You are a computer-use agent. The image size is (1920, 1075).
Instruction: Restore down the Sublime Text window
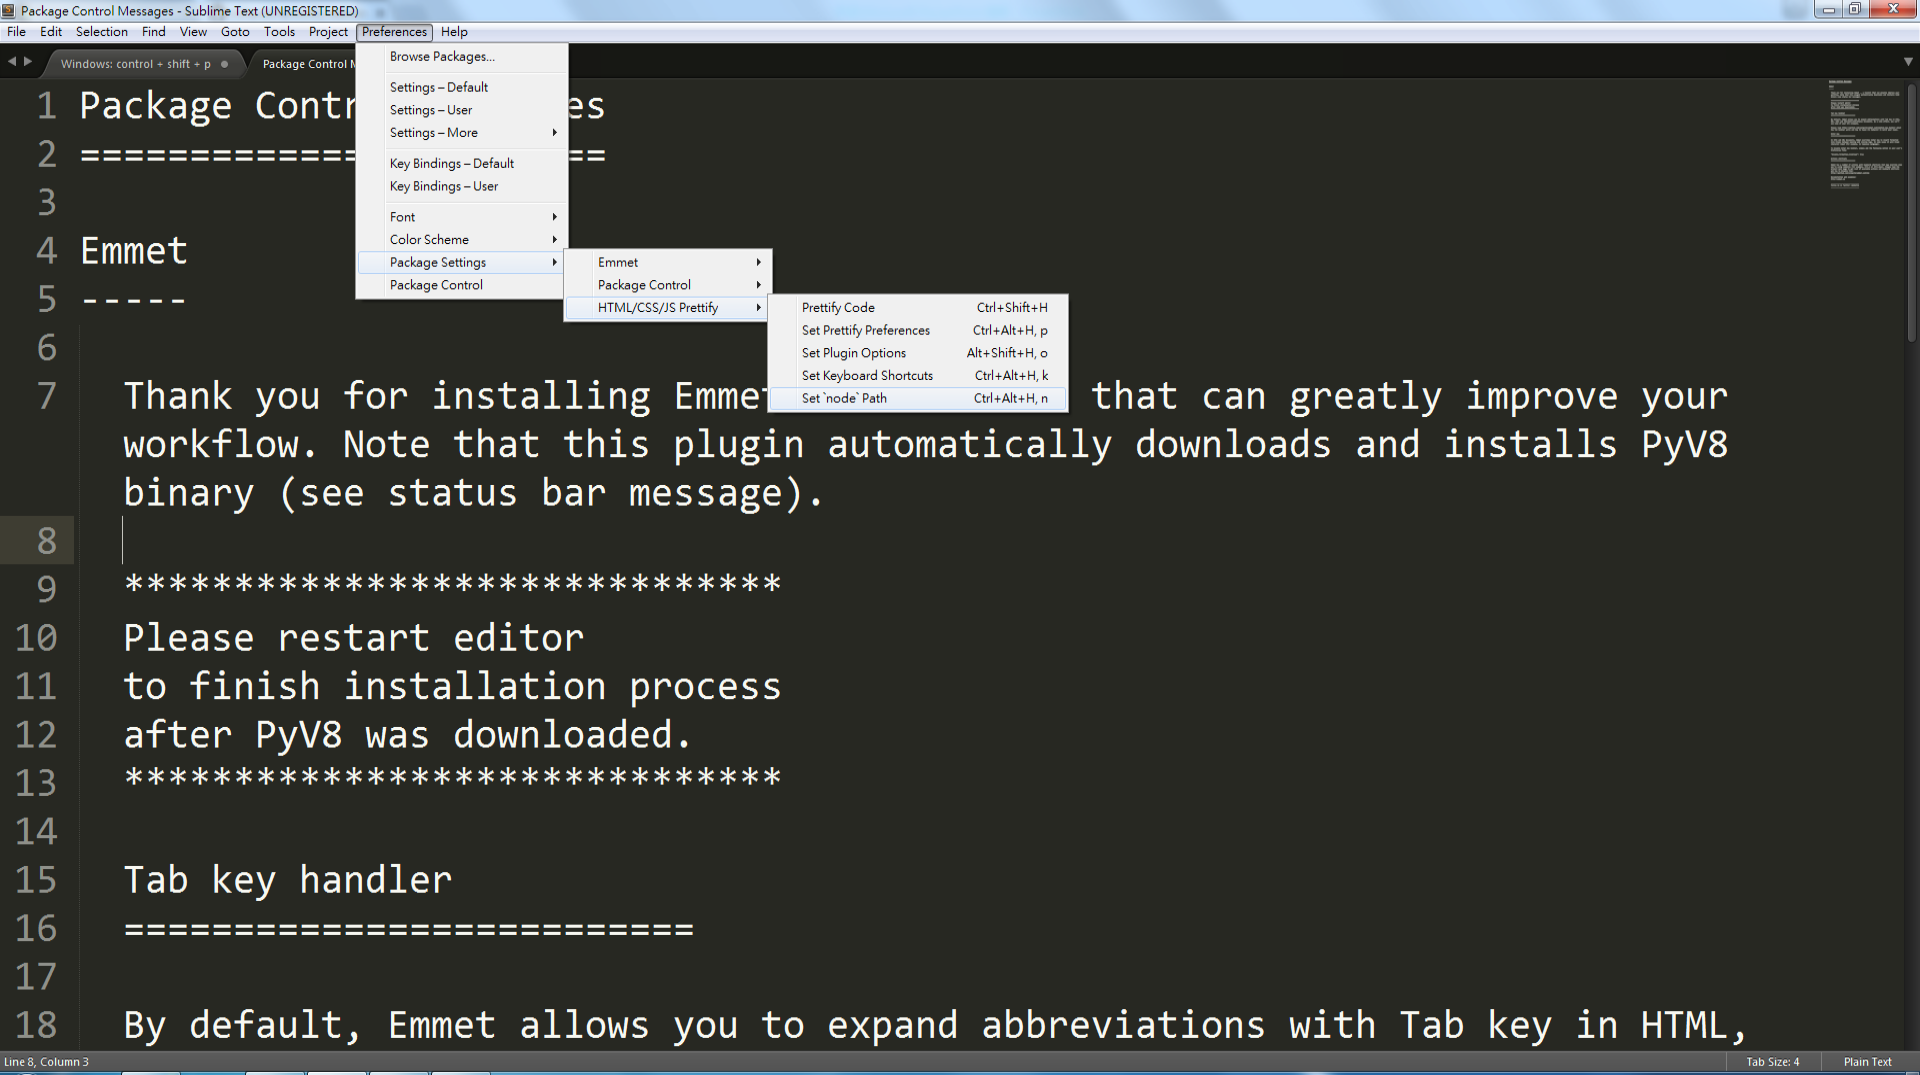[1855, 10]
